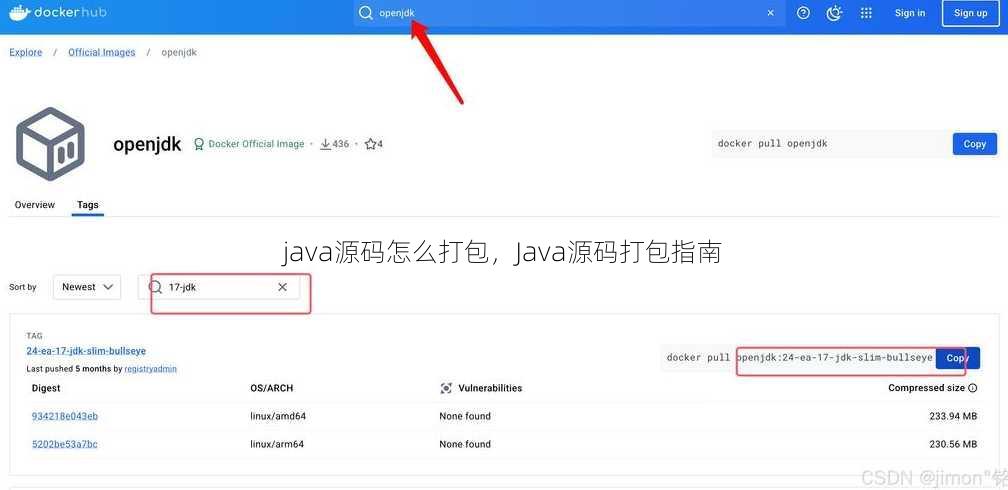Click the linux/amd64 cell

[x=278, y=416]
